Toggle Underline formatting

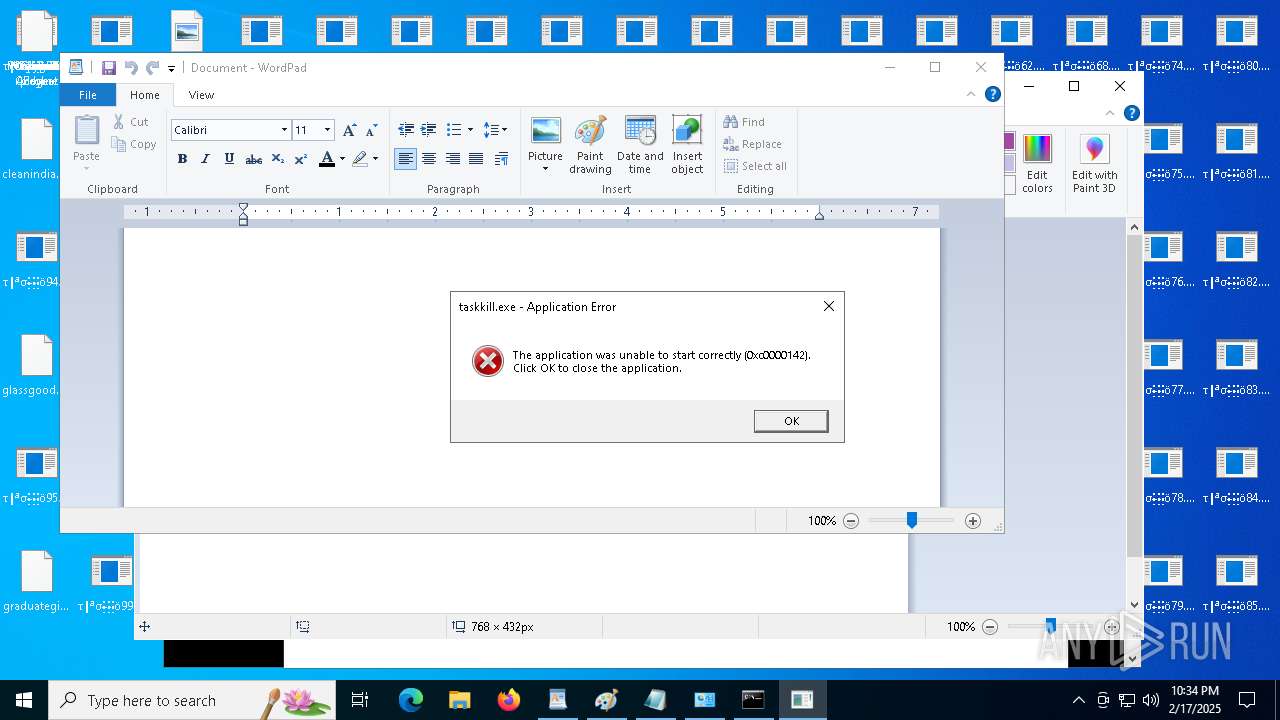coord(229,159)
